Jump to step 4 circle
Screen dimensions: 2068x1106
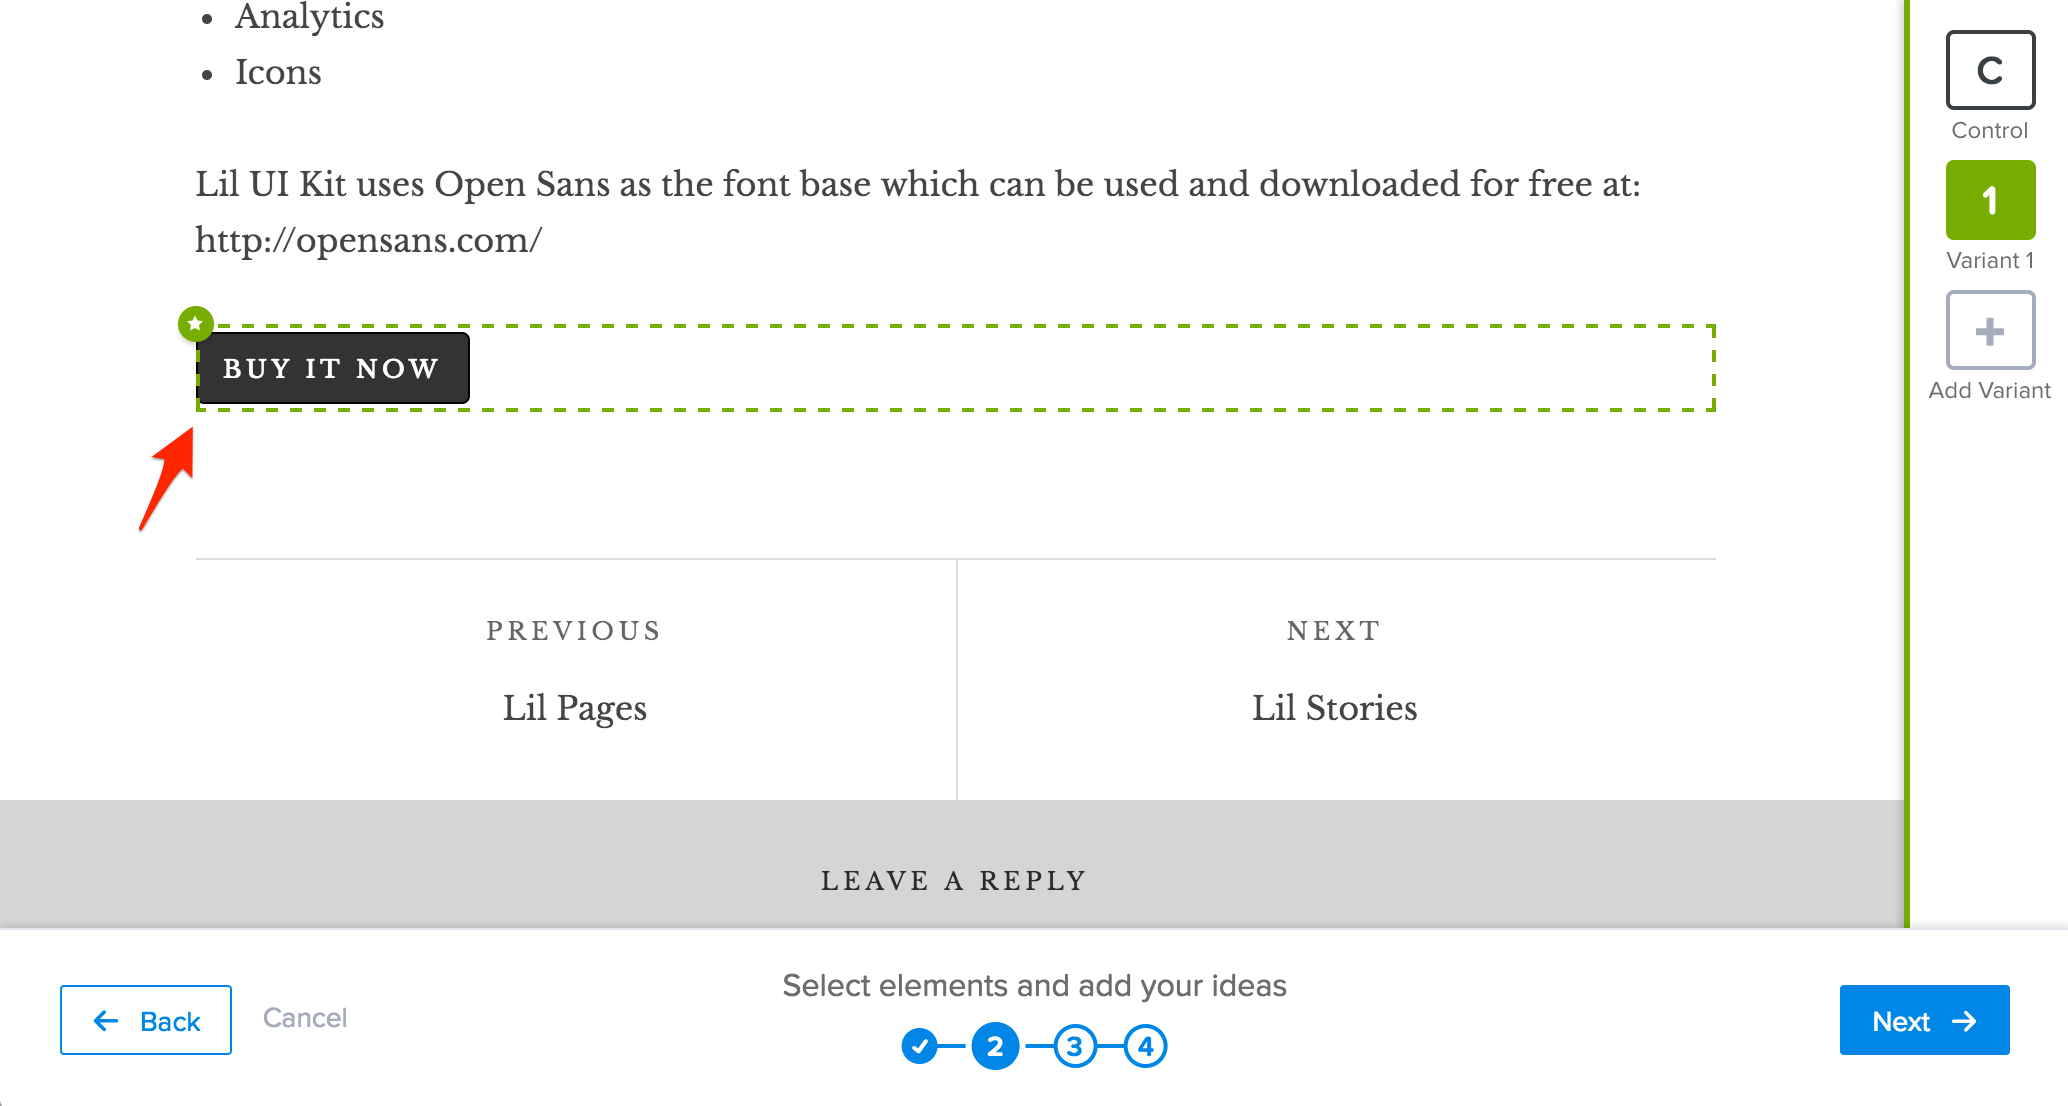pyautogui.click(x=1146, y=1046)
